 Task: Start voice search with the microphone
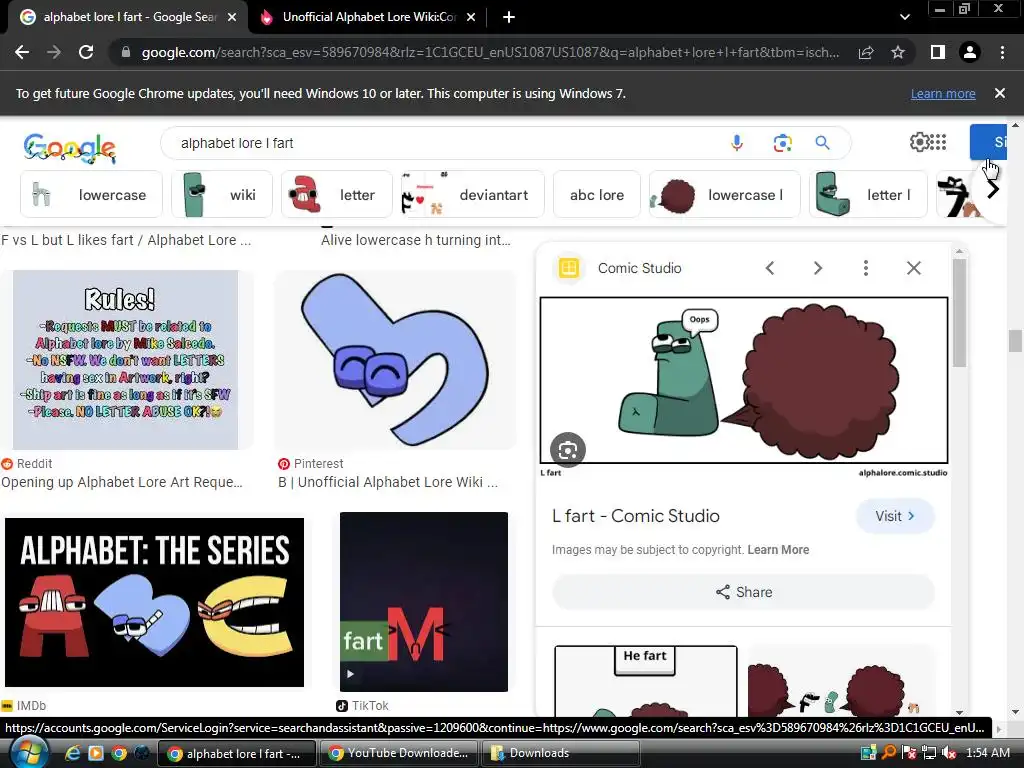tap(737, 142)
